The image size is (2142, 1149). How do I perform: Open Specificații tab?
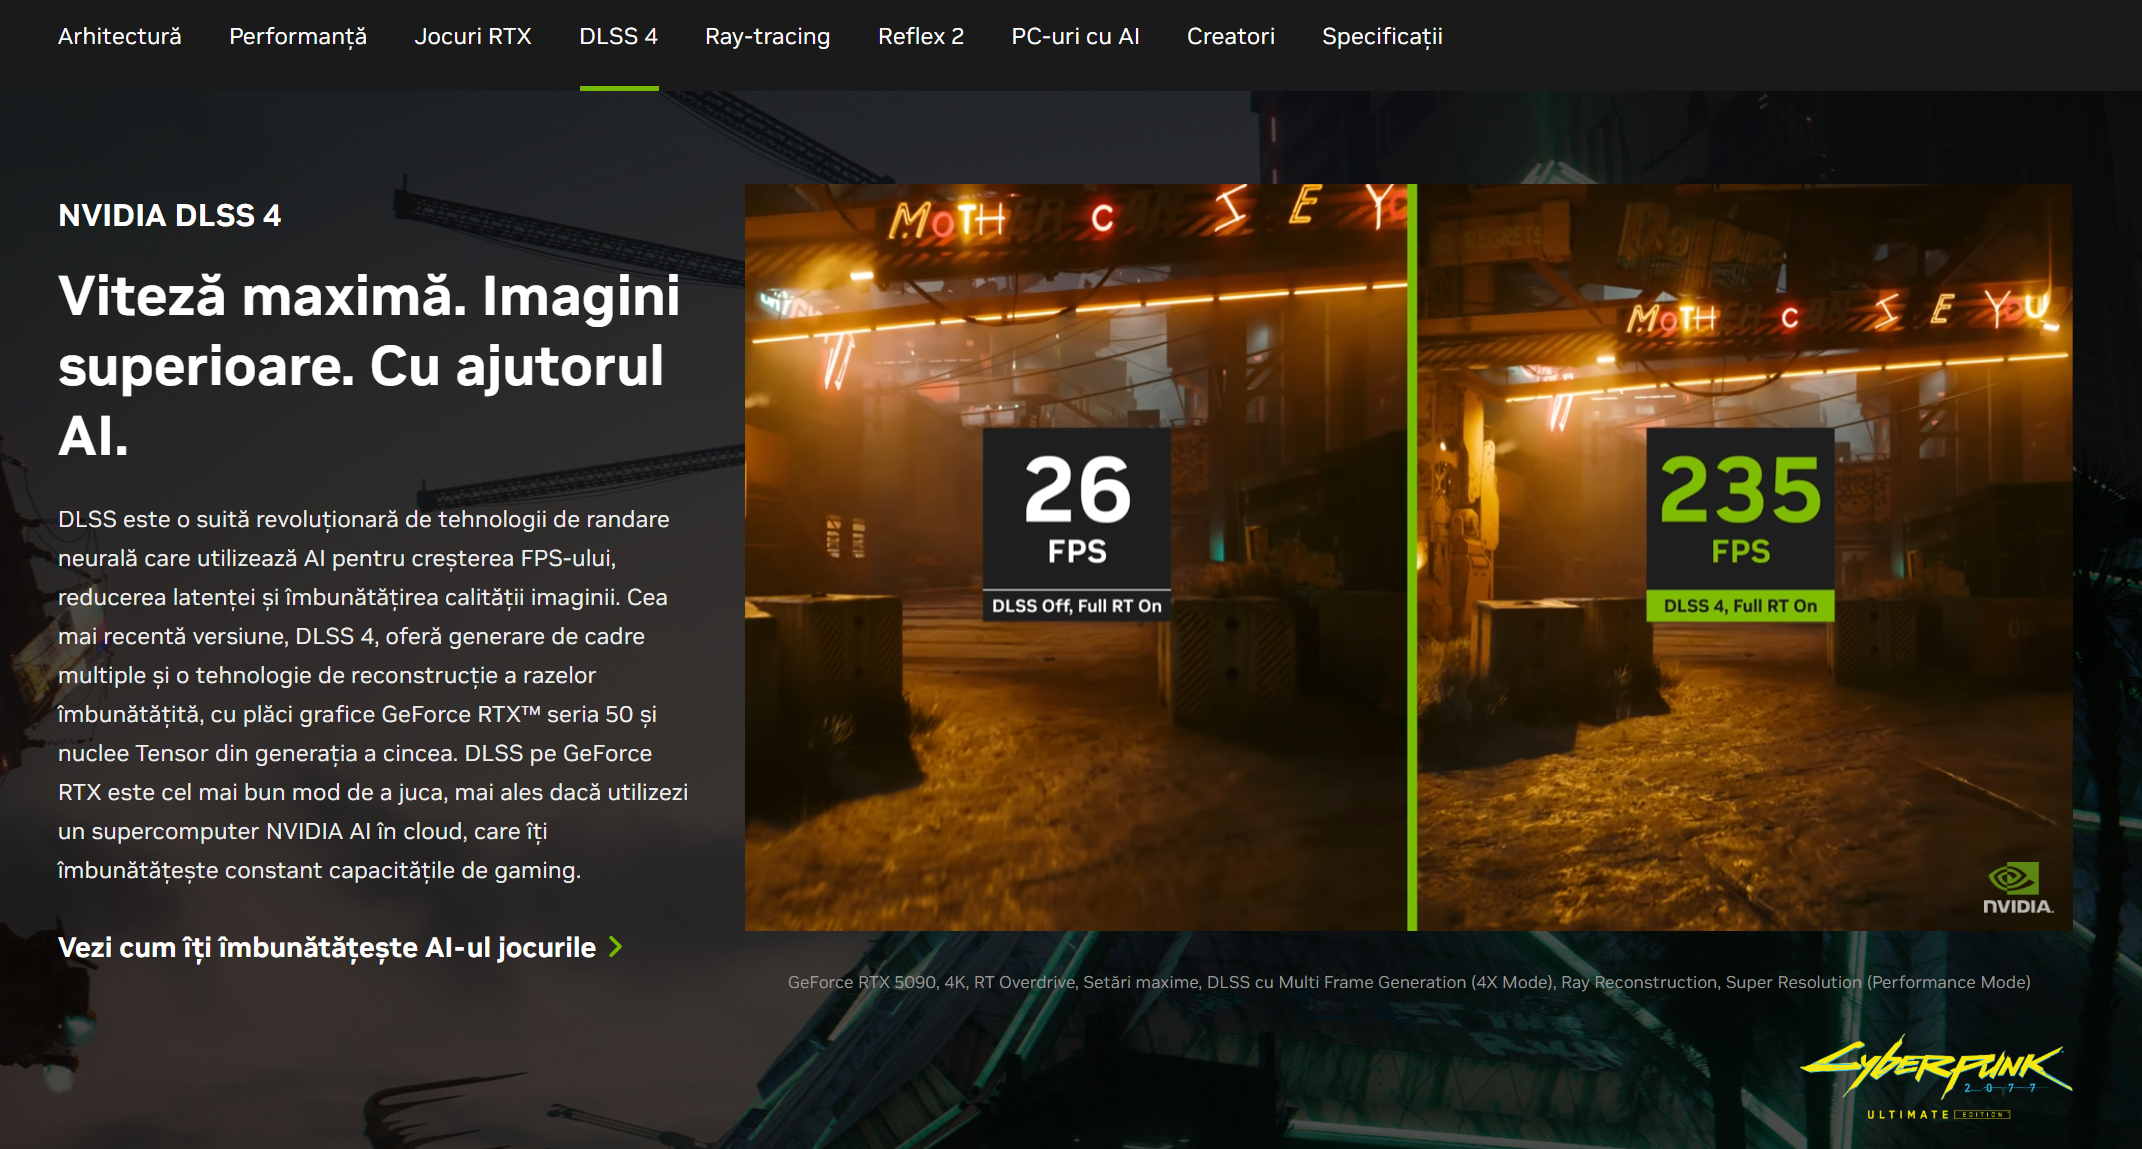tap(1381, 37)
